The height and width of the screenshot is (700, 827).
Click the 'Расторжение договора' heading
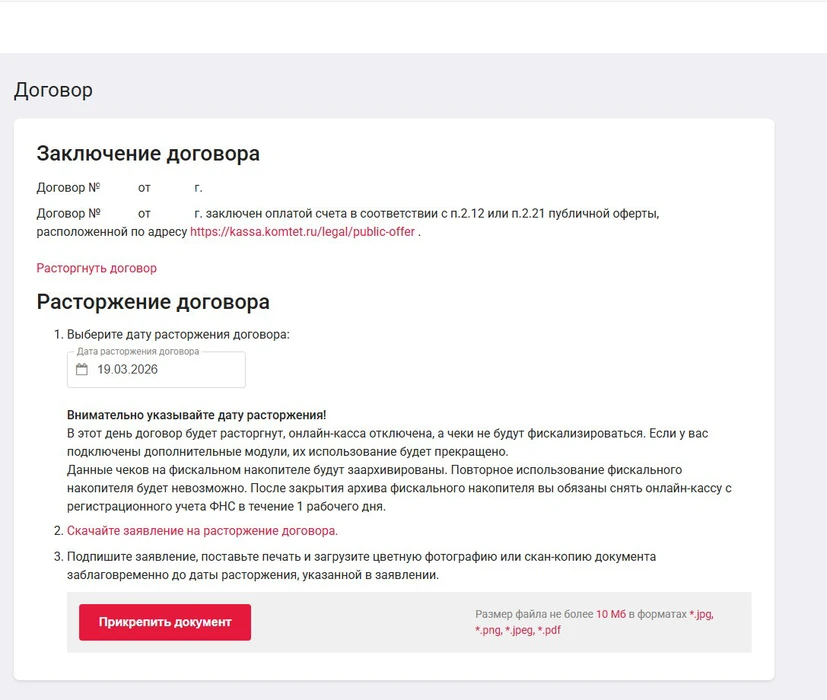point(153,302)
